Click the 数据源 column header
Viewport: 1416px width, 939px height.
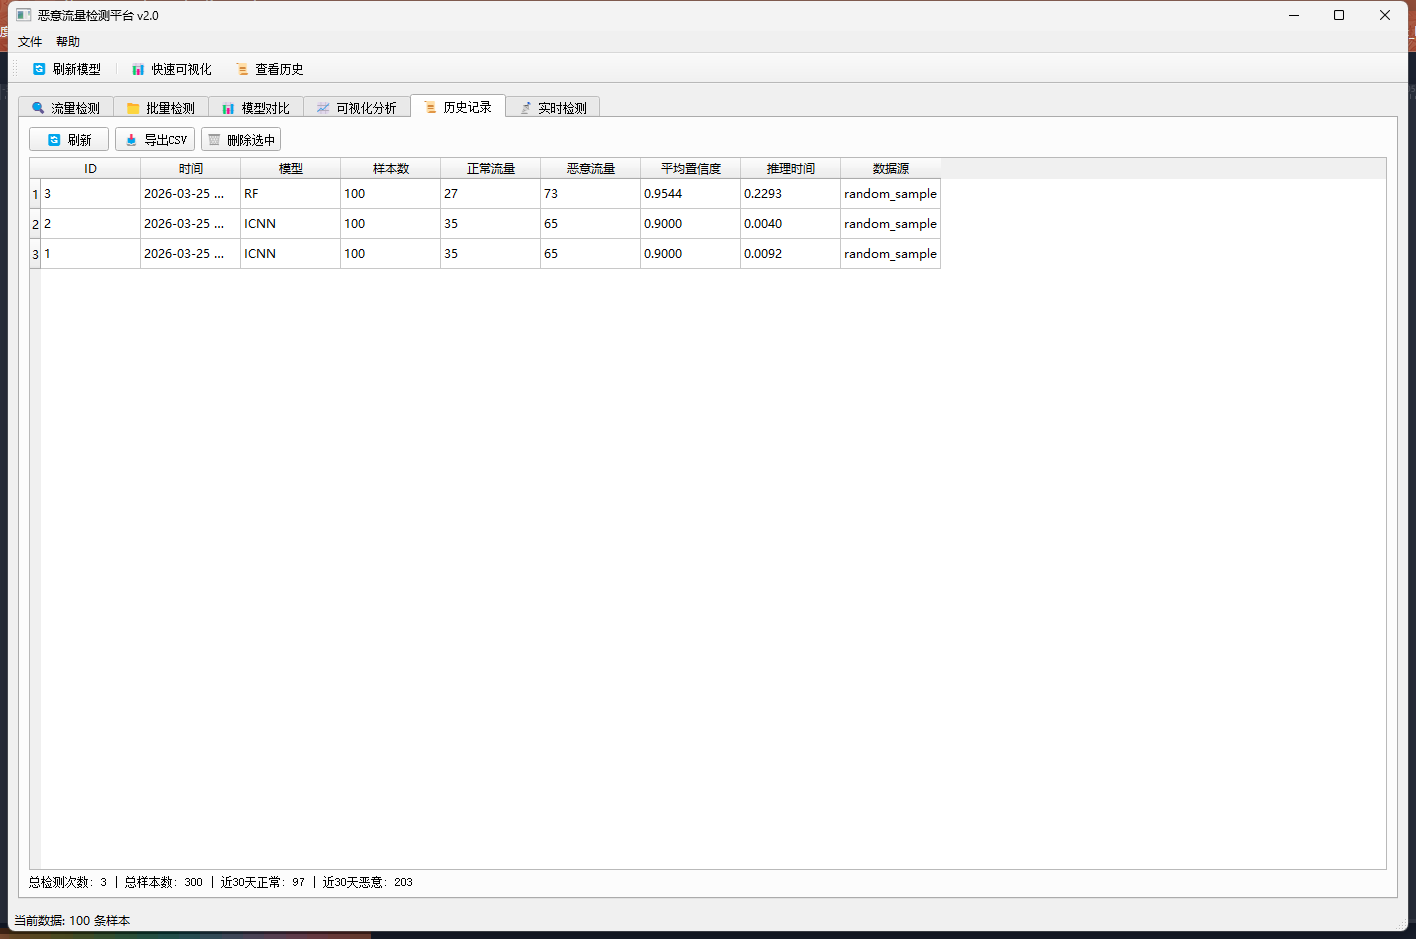891,168
